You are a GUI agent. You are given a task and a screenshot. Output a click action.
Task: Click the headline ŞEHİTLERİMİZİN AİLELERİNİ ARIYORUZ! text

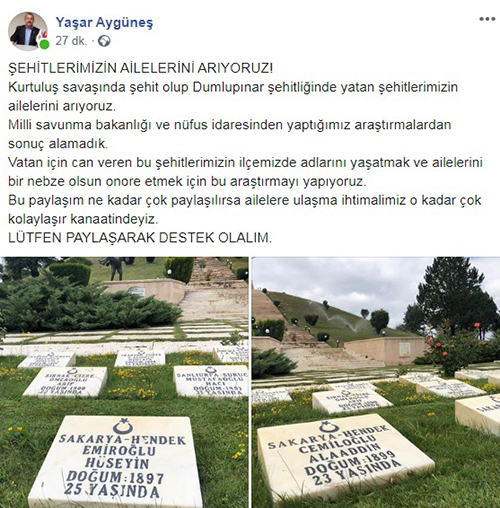140,68
